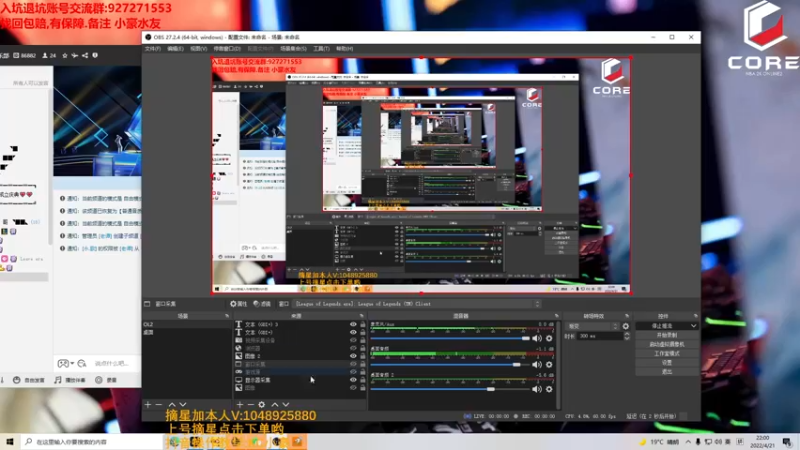Open 桌面音频 2 audio settings gear
Image resolution: width=800 pixels, height=450 pixels.
tap(549, 389)
